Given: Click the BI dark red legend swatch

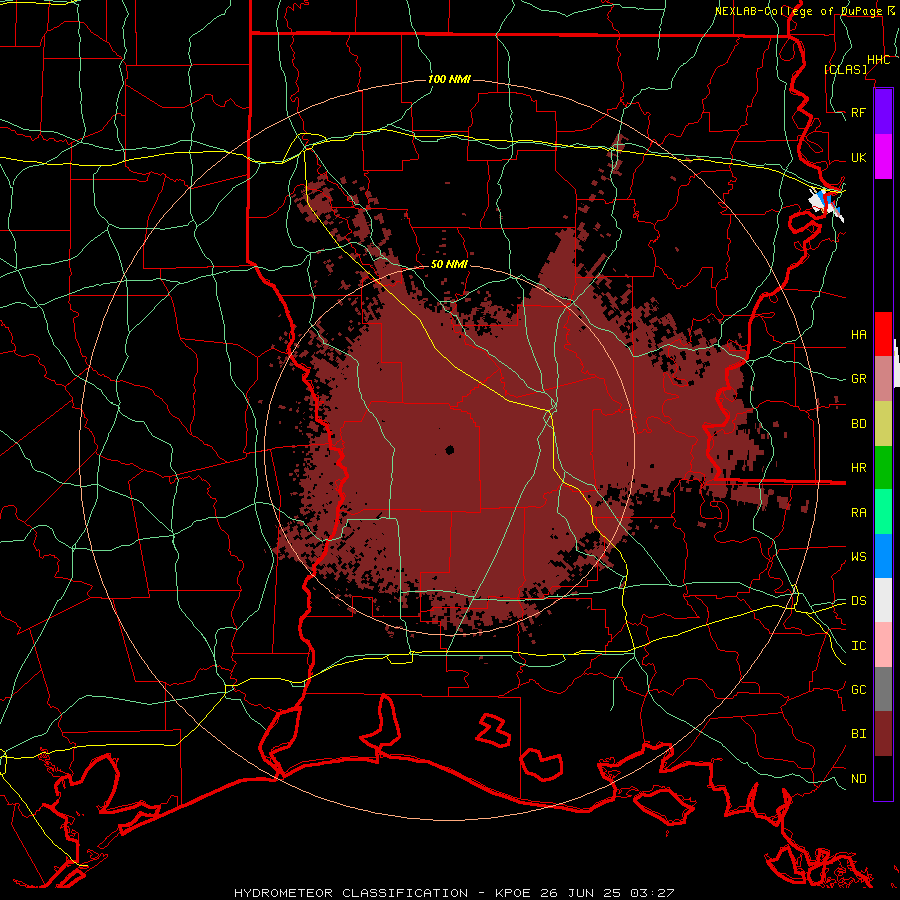Looking at the screenshot, I should point(883,734).
